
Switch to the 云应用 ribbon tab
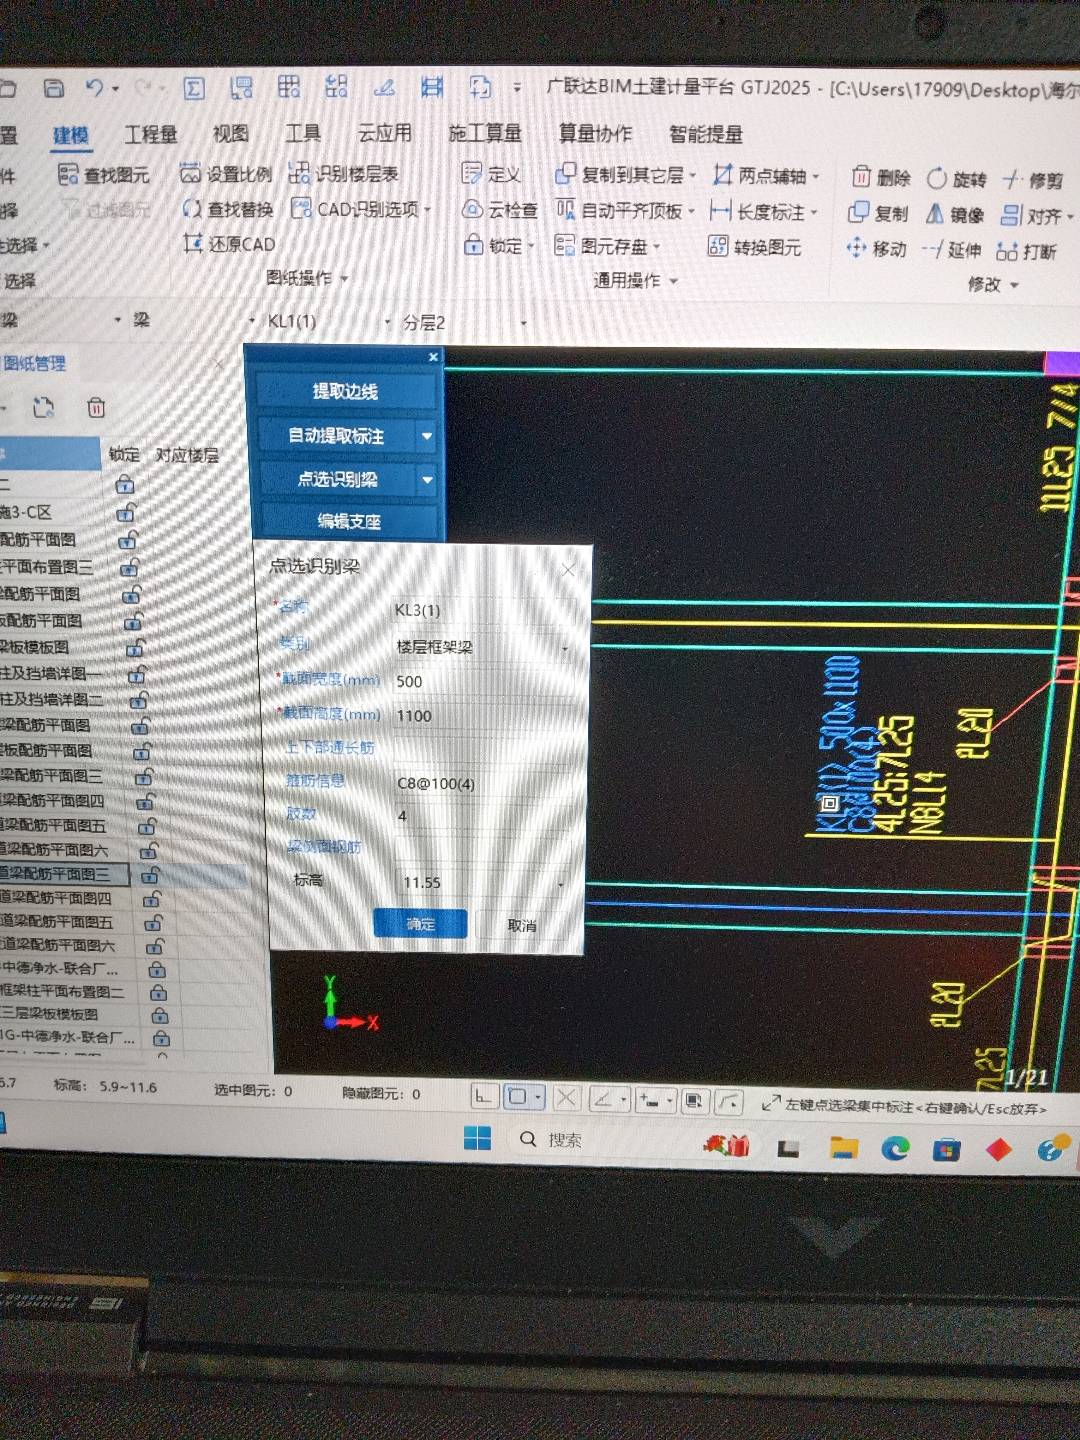[385, 133]
